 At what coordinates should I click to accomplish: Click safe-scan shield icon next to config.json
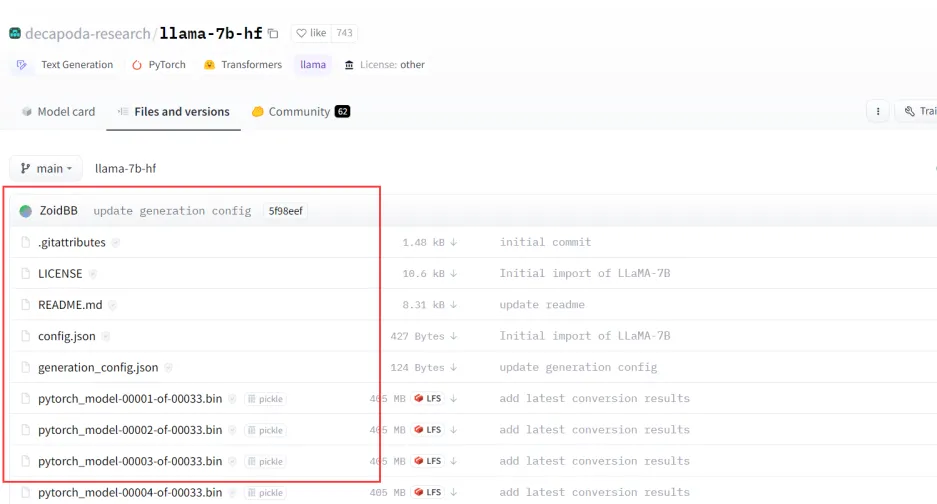click(106, 337)
